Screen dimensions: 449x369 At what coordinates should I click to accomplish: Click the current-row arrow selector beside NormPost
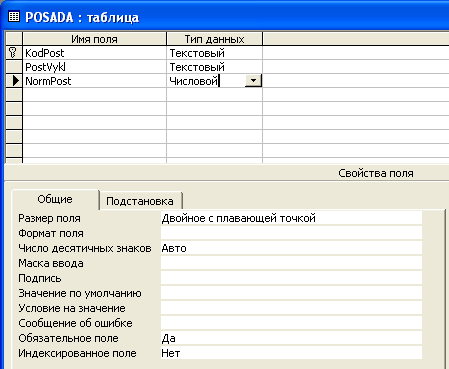click(x=14, y=81)
